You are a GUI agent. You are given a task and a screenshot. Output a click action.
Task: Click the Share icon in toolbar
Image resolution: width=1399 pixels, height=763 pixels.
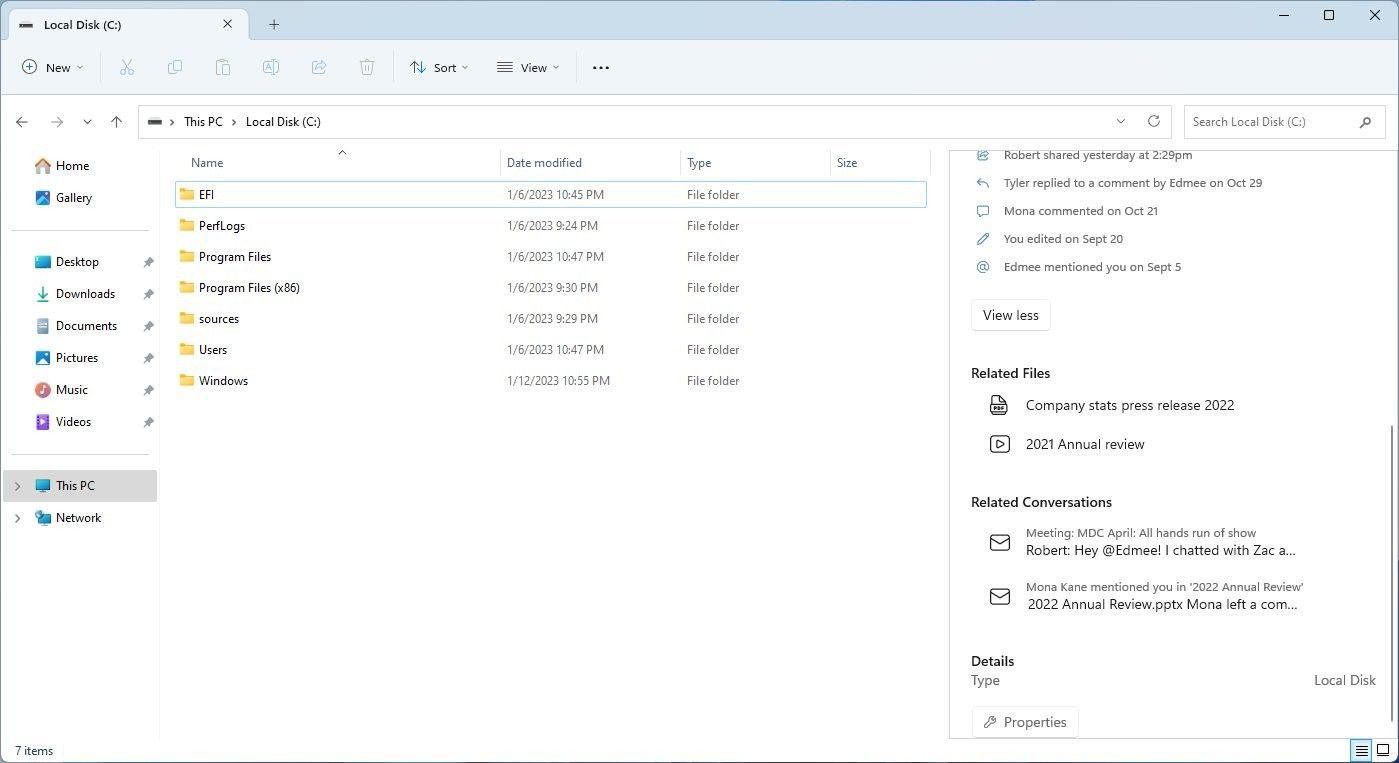[x=319, y=67]
